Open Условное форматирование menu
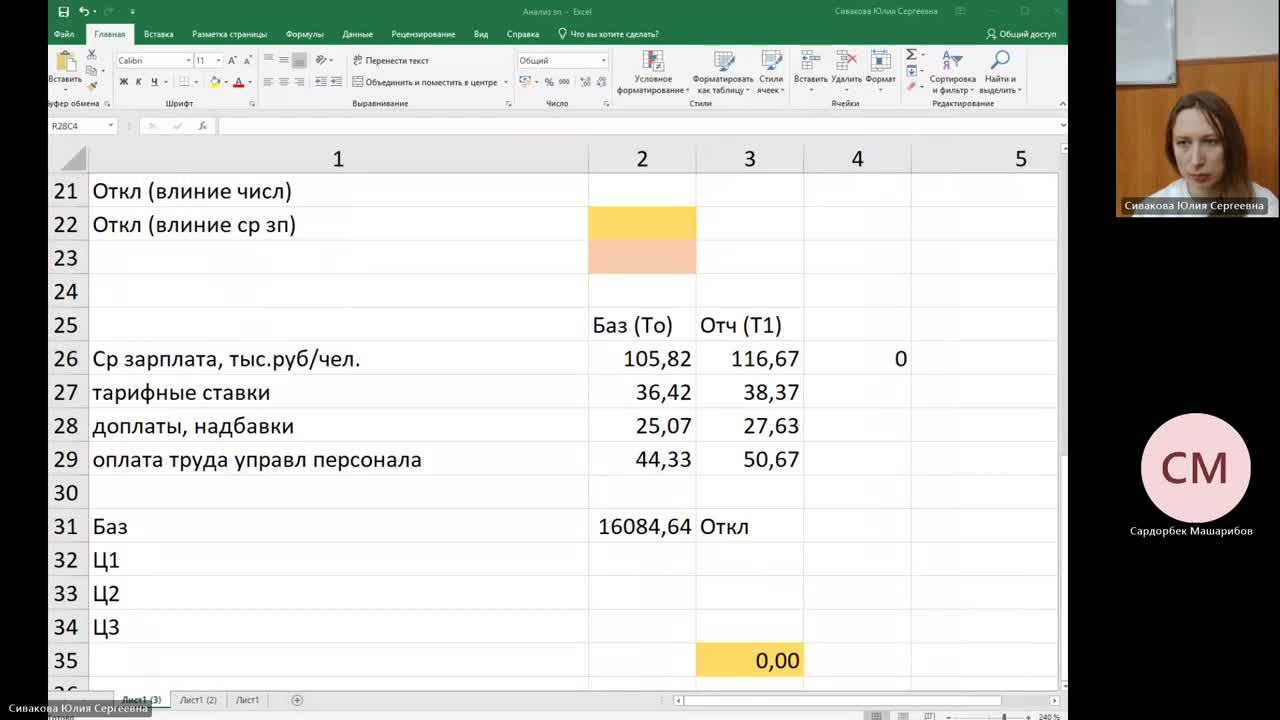1280x720 pixels. pos(653,72)
